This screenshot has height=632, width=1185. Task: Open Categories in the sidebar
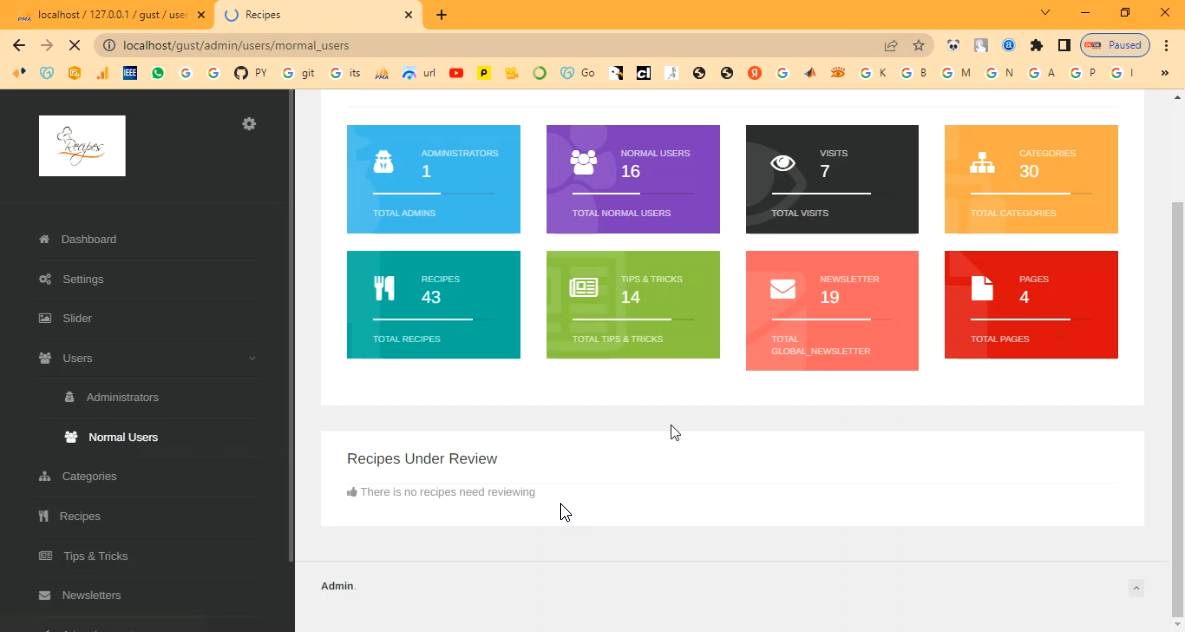coord(89,477)
